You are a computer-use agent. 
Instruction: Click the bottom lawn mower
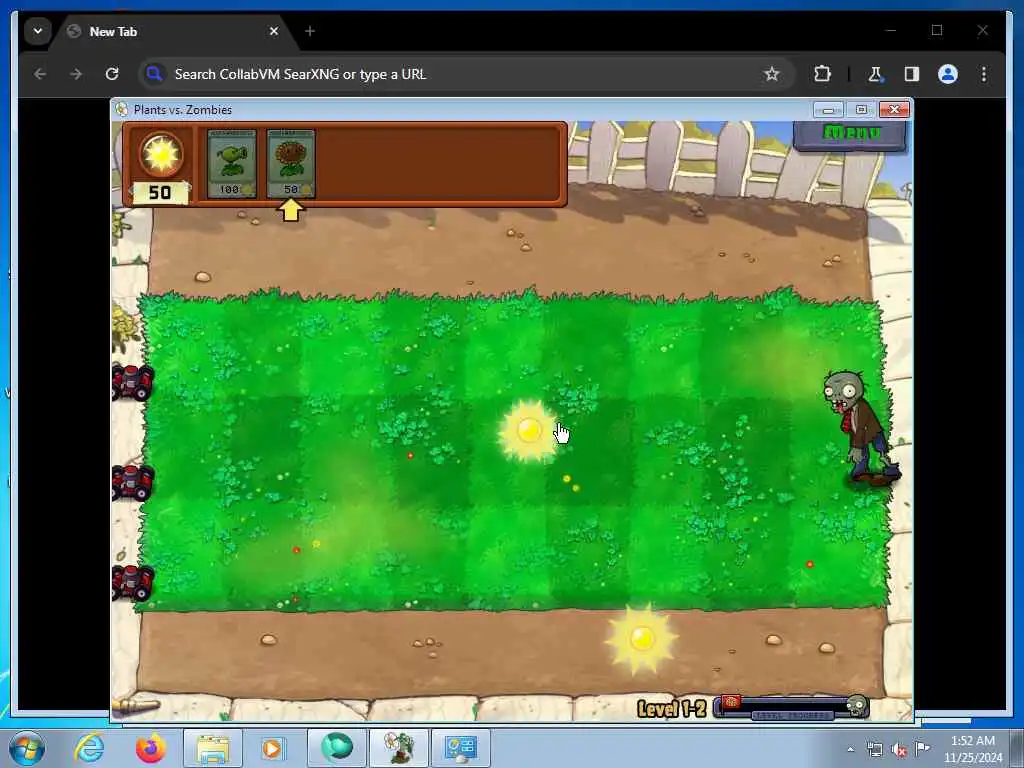(x=133, y=583)
